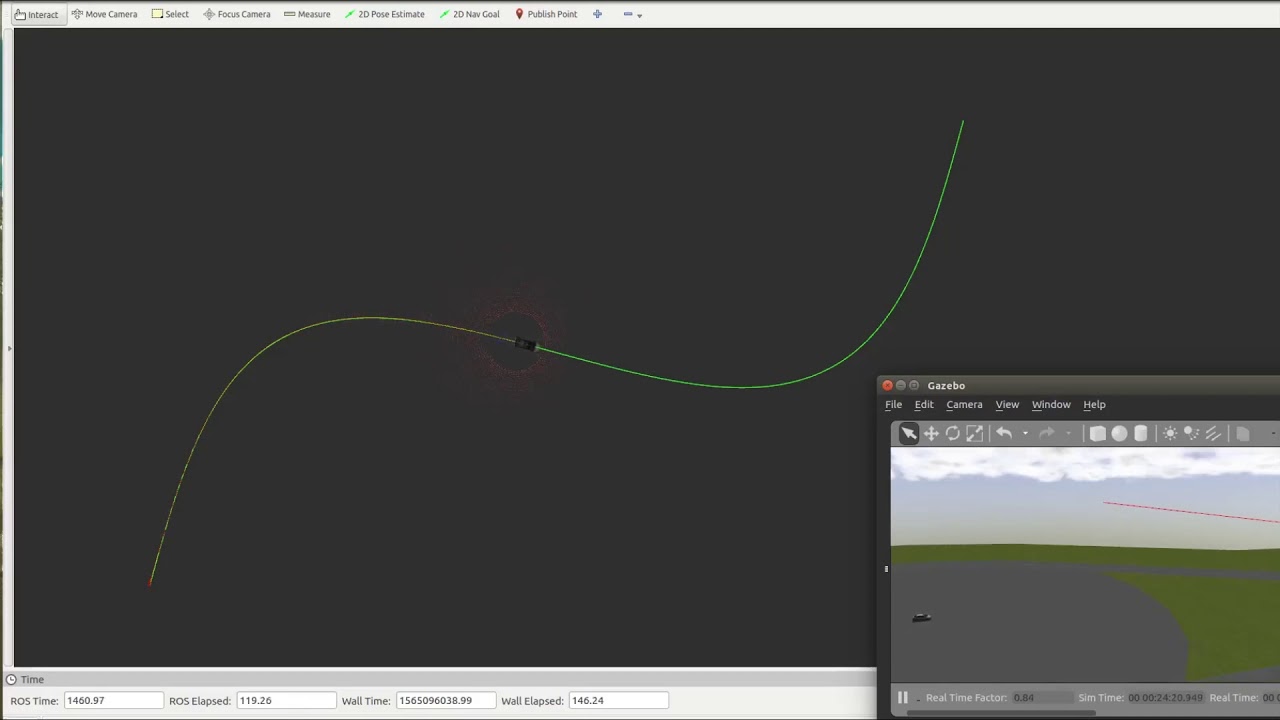Open the minus remove-tool dropdown

click(x=633, y=14)
